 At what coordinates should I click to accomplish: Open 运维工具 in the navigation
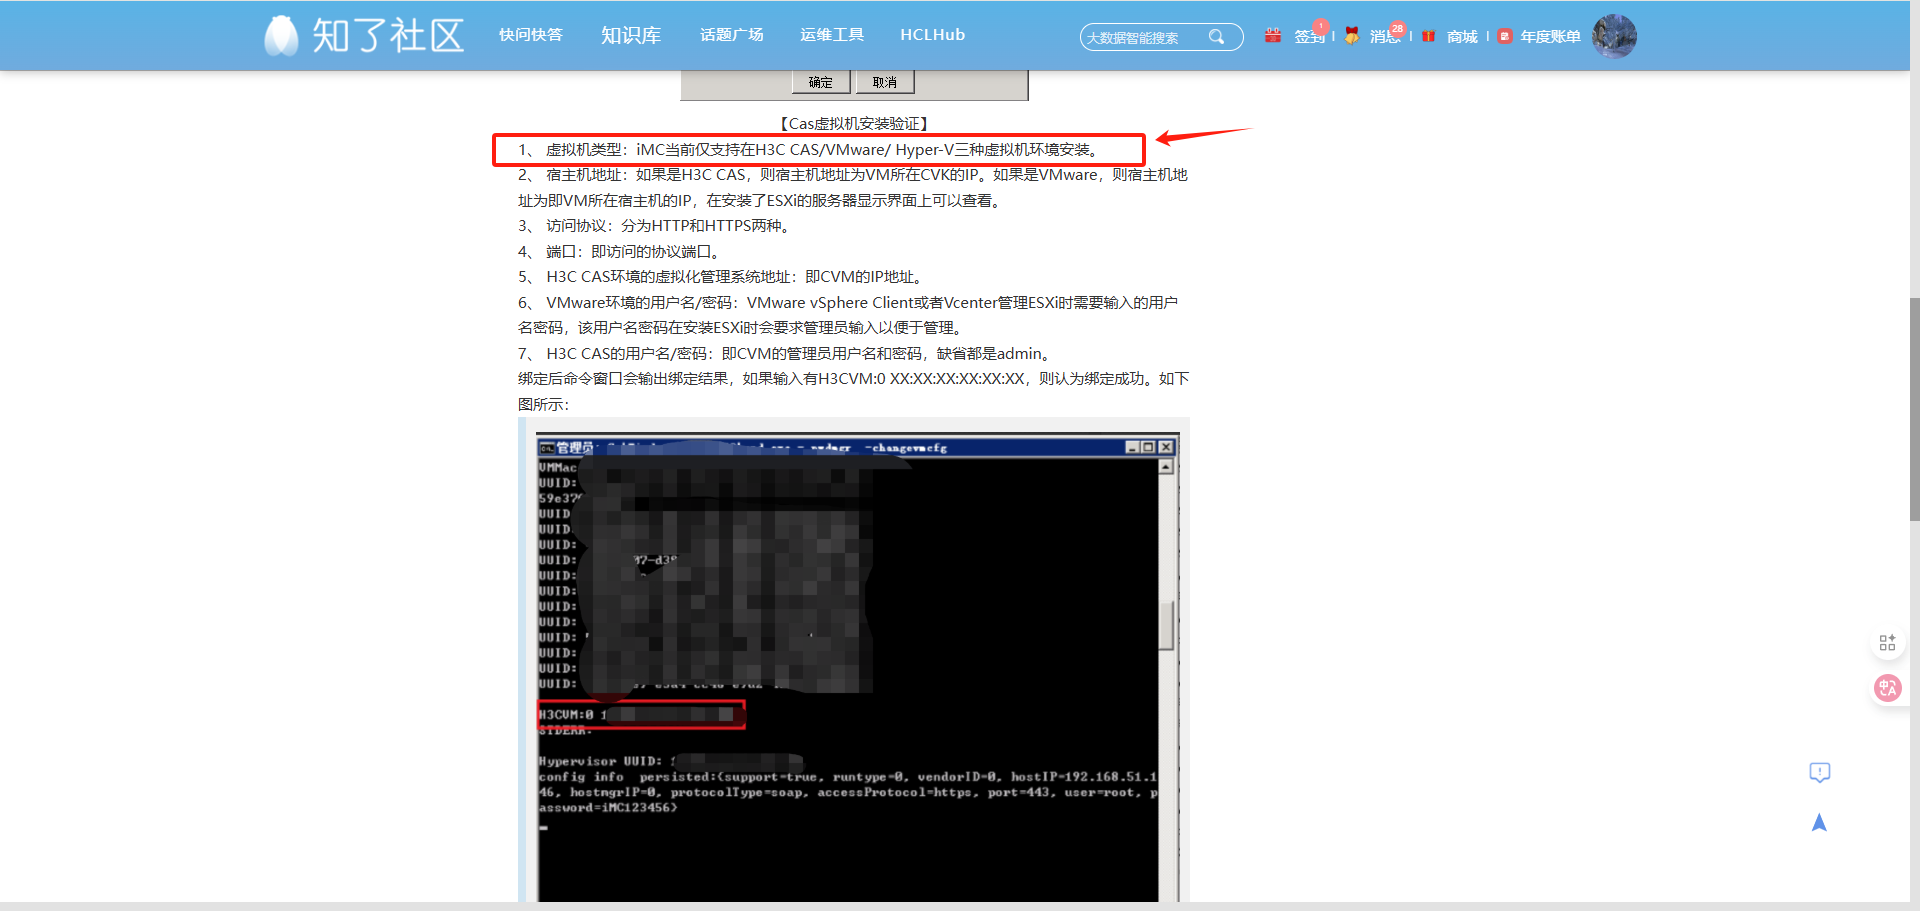pos(832,35)
